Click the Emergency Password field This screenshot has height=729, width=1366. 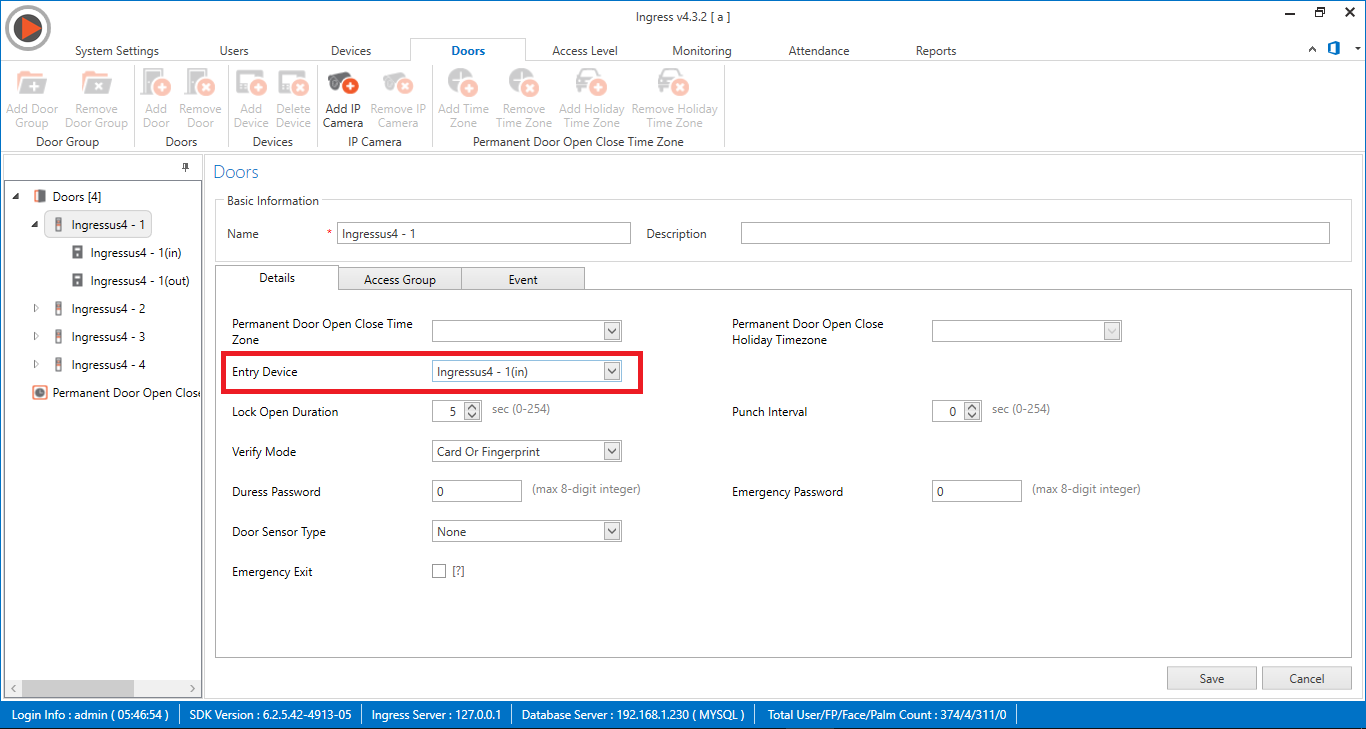(x=977, y=491)
